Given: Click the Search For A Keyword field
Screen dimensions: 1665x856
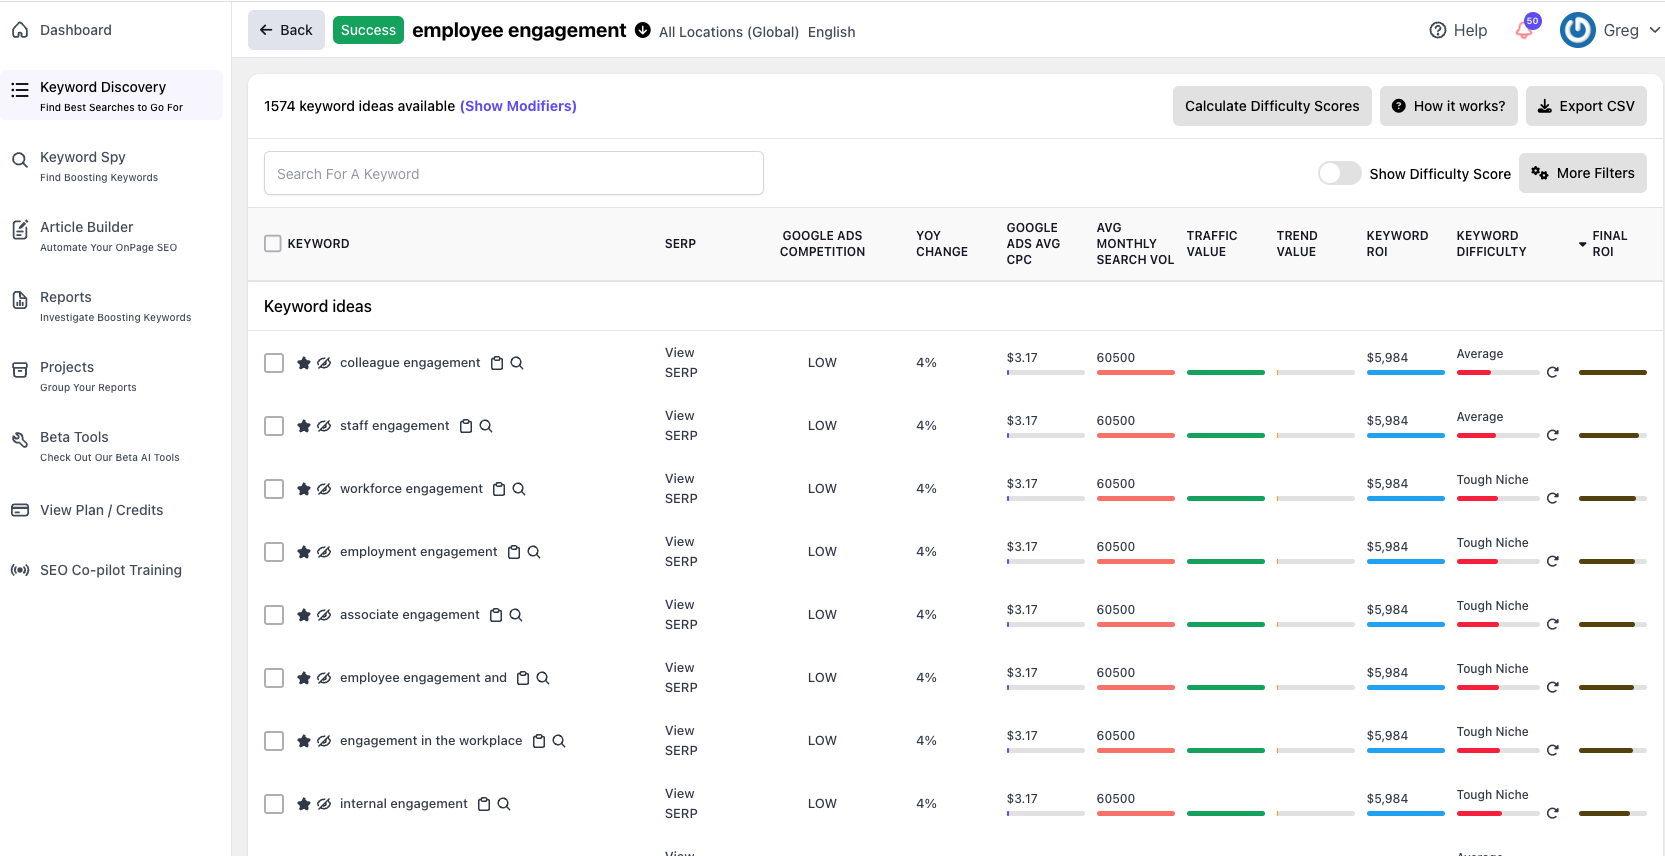Looking at the screenshot, I should point(513,174).
